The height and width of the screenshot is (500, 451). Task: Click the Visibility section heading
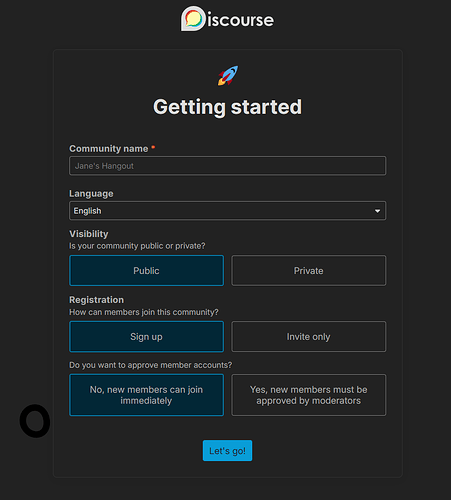[89, 234]
